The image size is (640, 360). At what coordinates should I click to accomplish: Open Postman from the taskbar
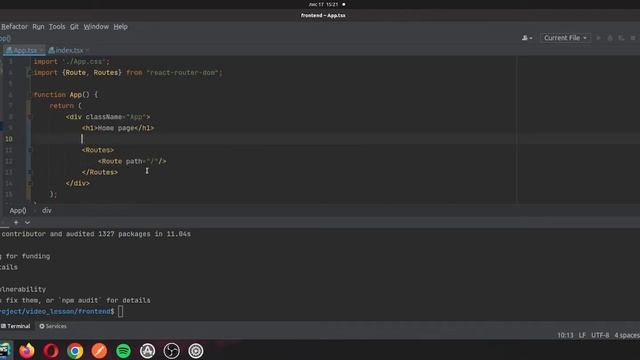99,351
